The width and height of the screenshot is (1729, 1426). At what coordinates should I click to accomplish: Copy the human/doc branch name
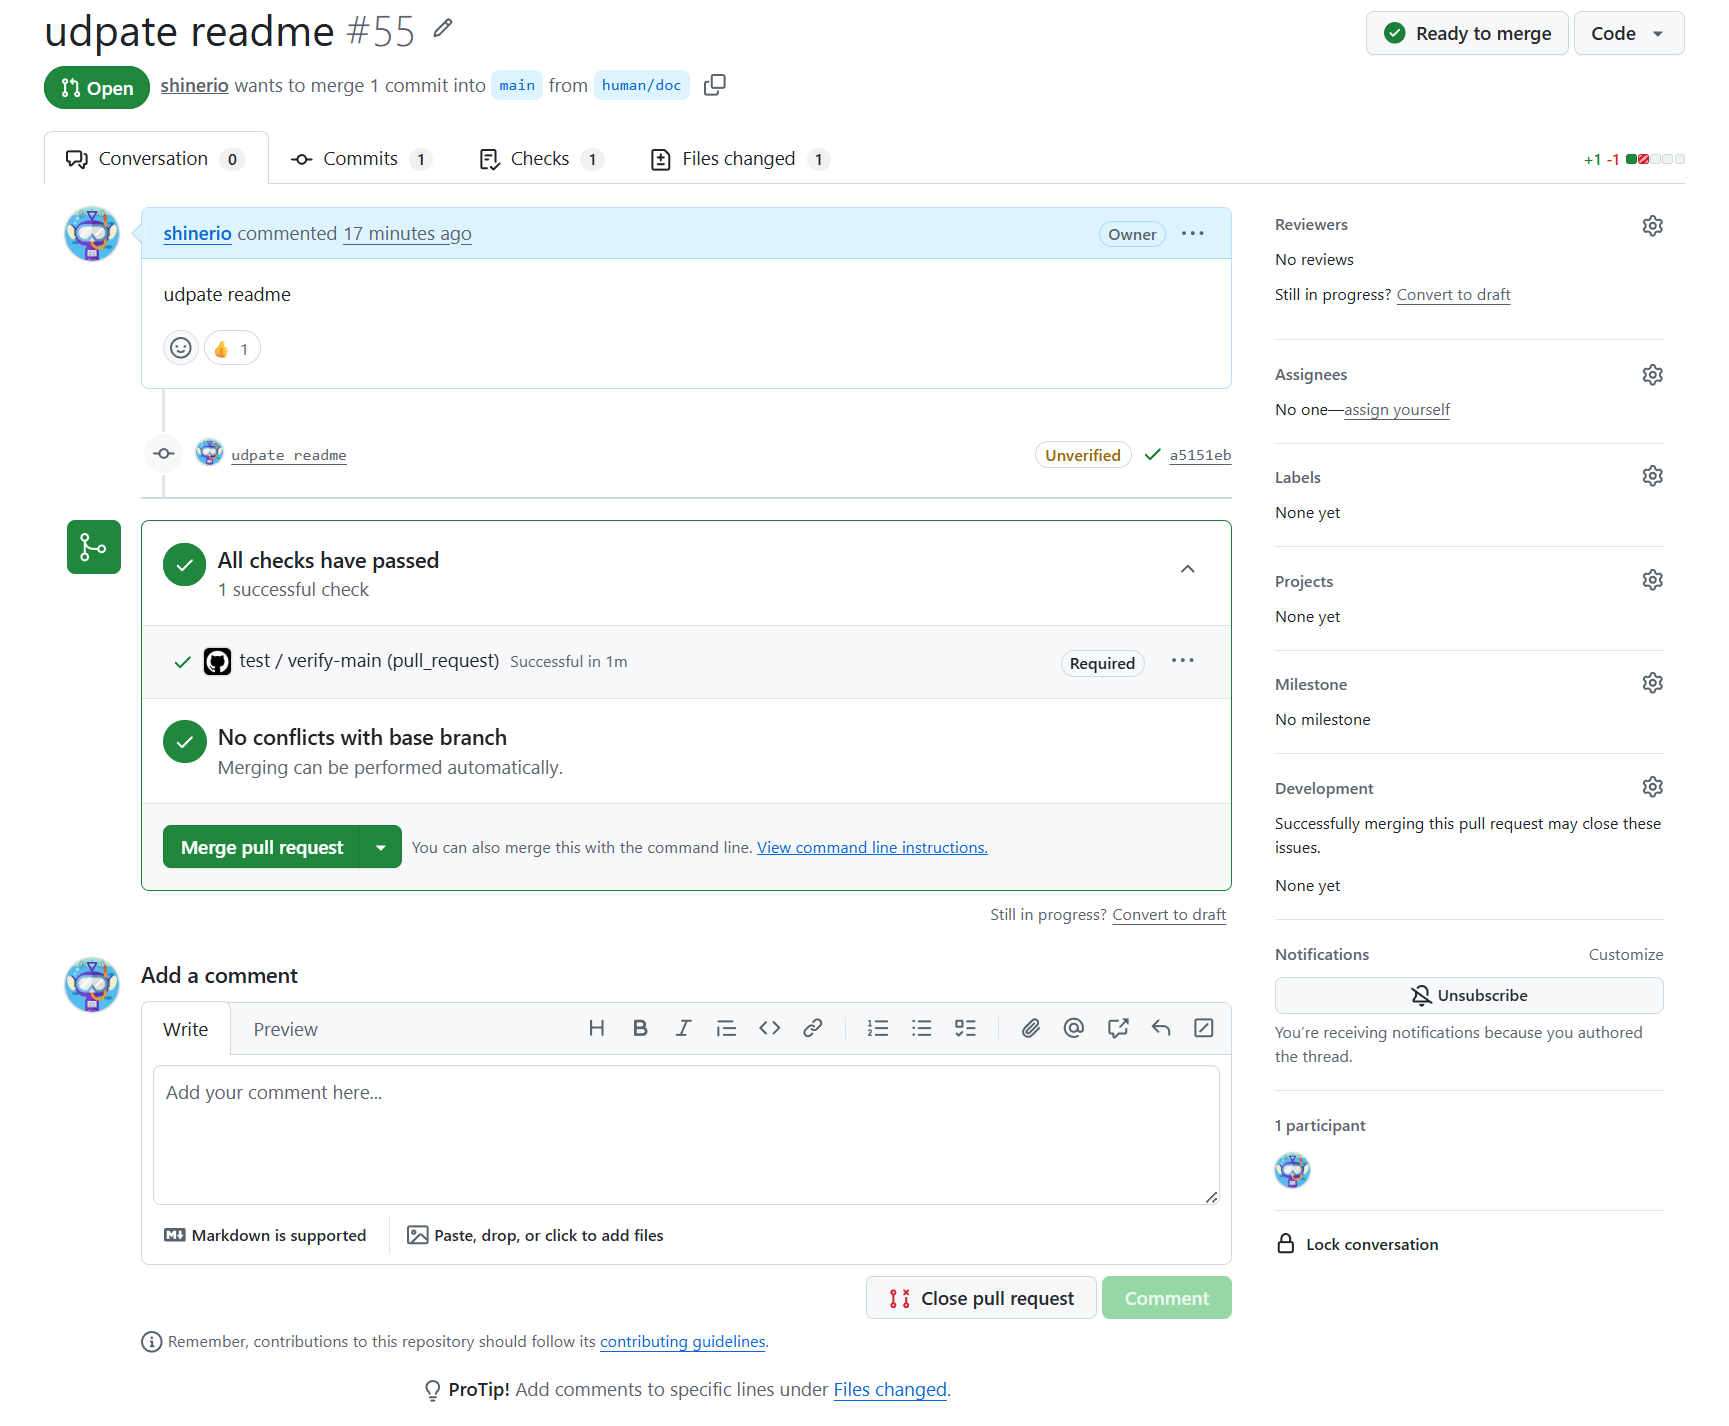point(714,85)
